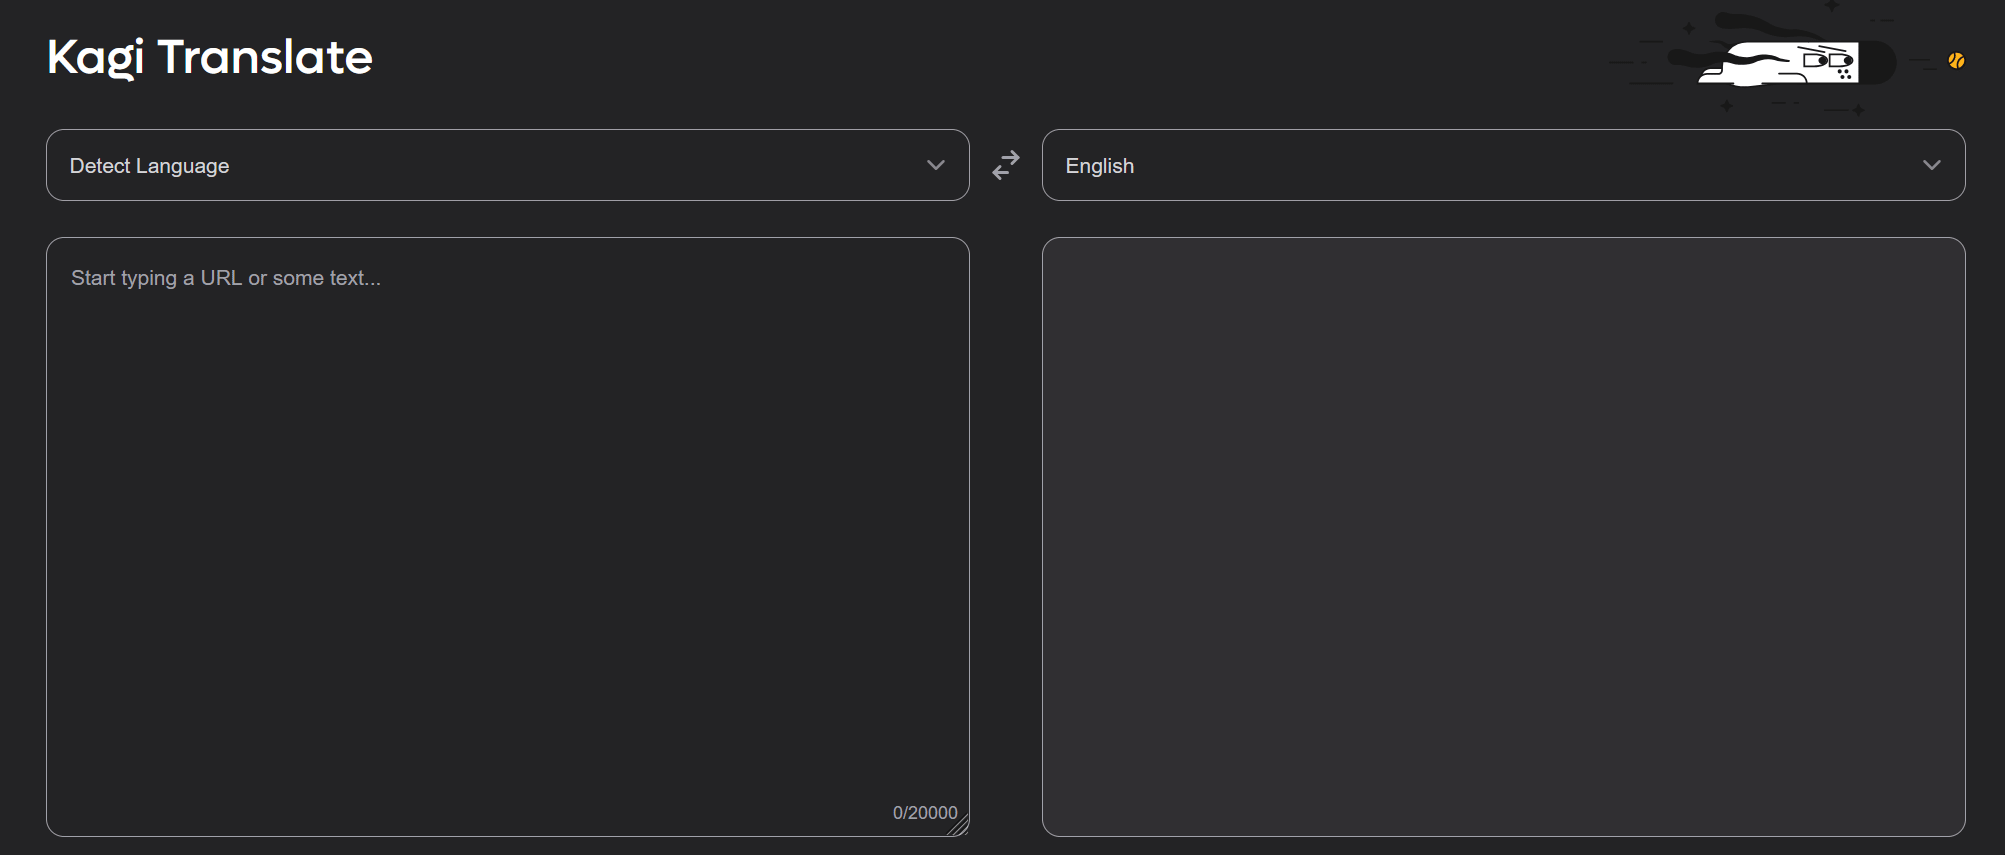Click the swap languages arrows icon
Viewport: 2005px width, 855px height.
[1006, 165]
